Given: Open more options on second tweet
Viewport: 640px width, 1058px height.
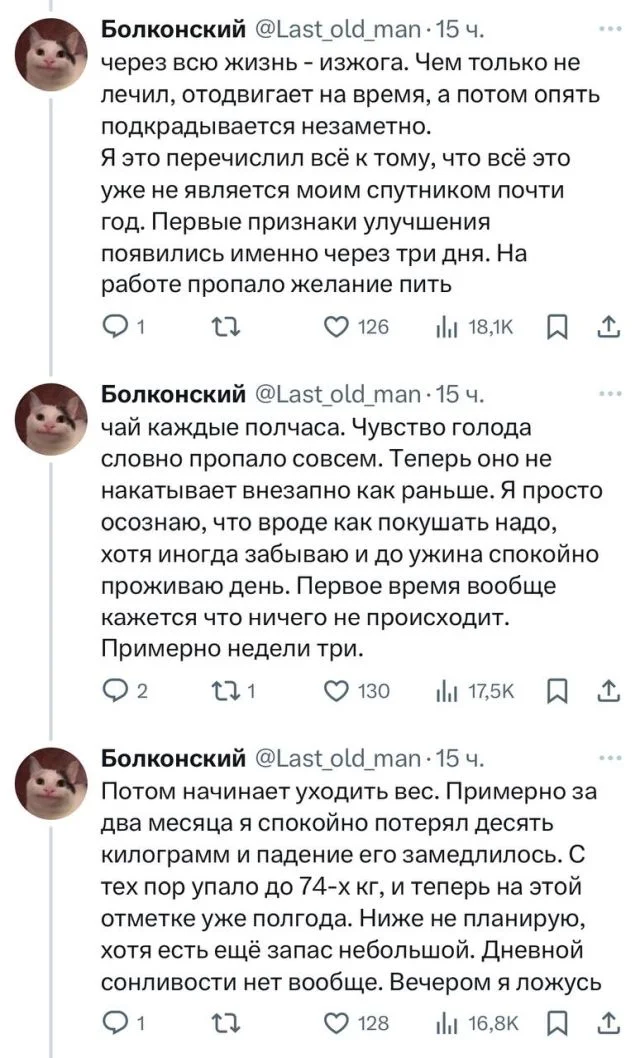Looking at the screenshot, I should coord(608,395).
